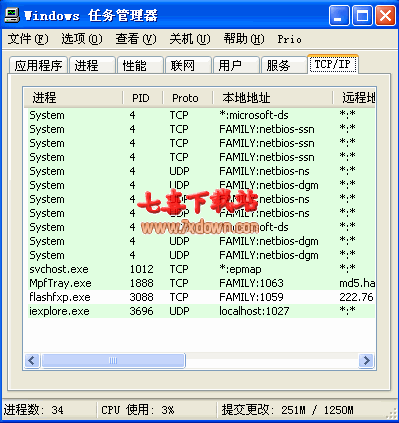Image resolution: width=399 pixels, height=423 pixels.
Task: Open the 帮助(H) menu
Action: 244,39
